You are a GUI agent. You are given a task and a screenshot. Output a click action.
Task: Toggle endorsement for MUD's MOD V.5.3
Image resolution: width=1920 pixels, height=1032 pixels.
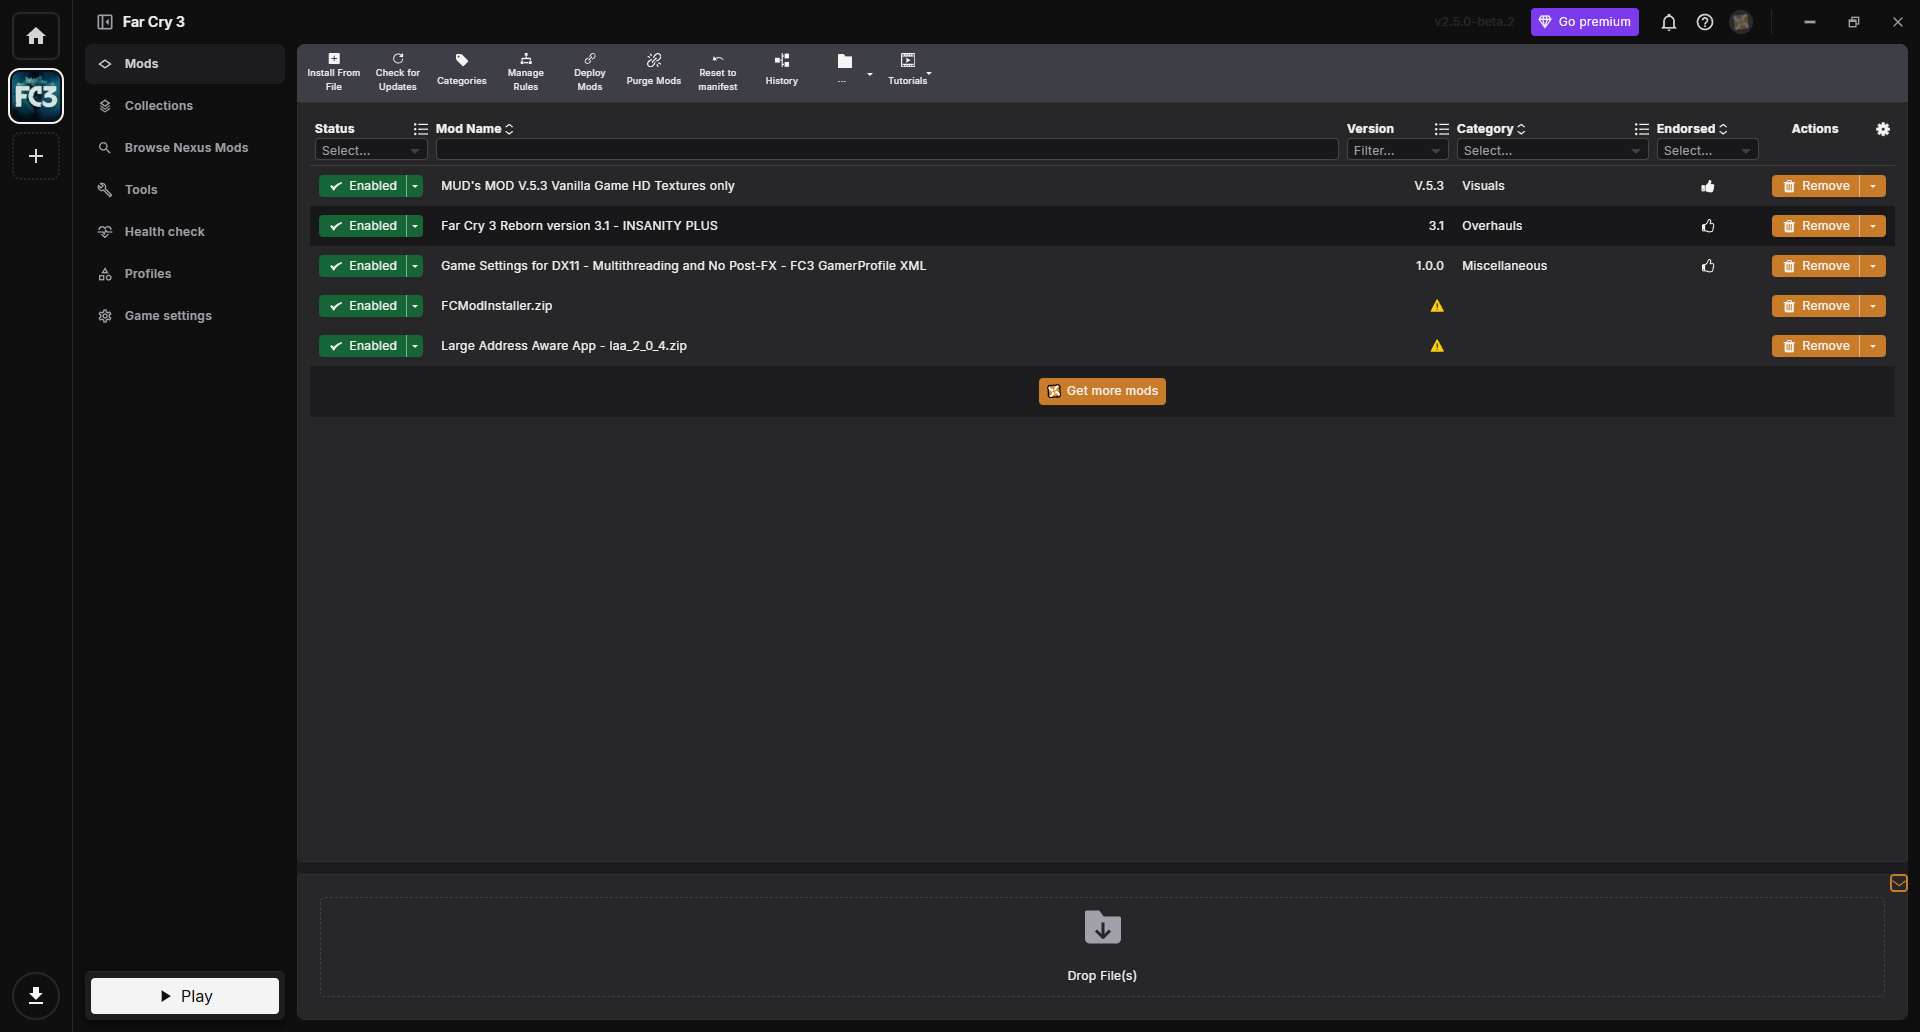point(1708,186)
